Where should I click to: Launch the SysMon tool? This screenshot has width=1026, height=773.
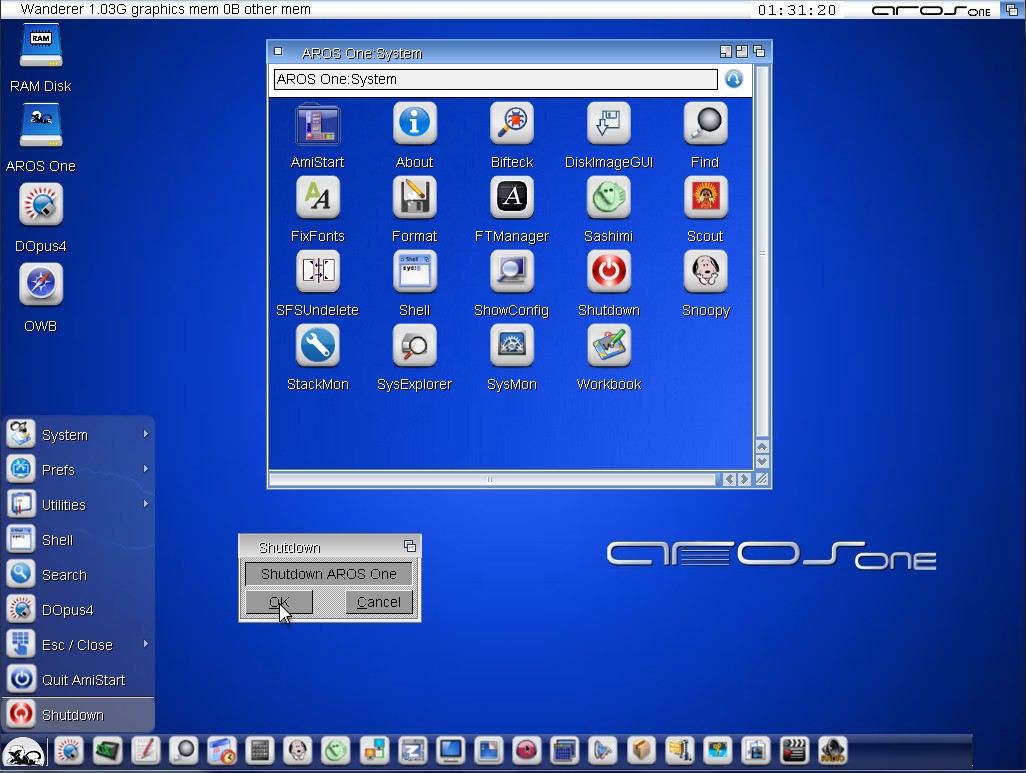tap(511, 346)
